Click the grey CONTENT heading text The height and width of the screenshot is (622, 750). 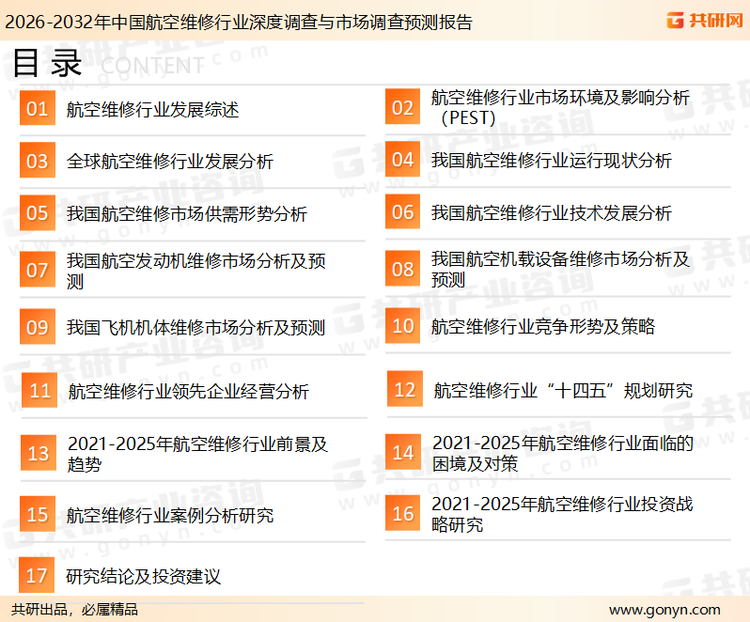click(x=153, y=66)
